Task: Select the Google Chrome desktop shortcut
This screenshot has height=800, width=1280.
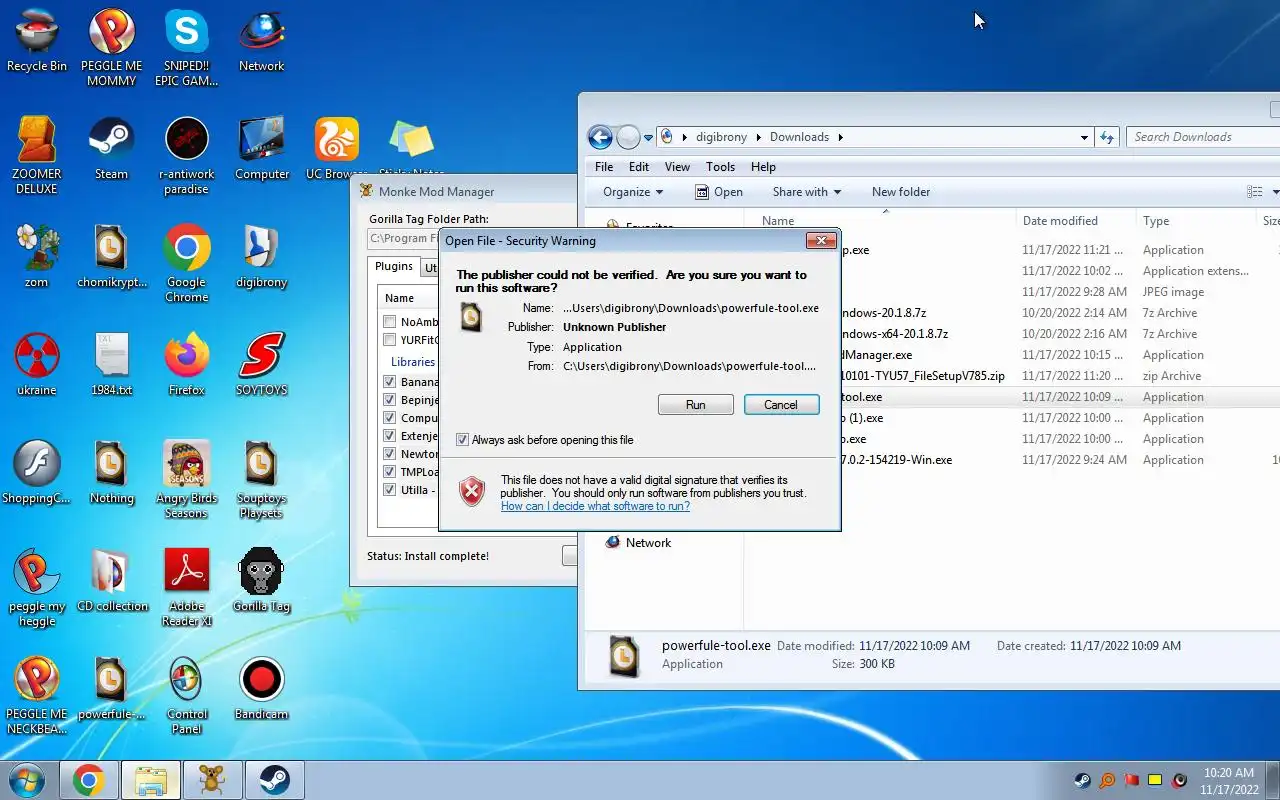Action: 187,264
